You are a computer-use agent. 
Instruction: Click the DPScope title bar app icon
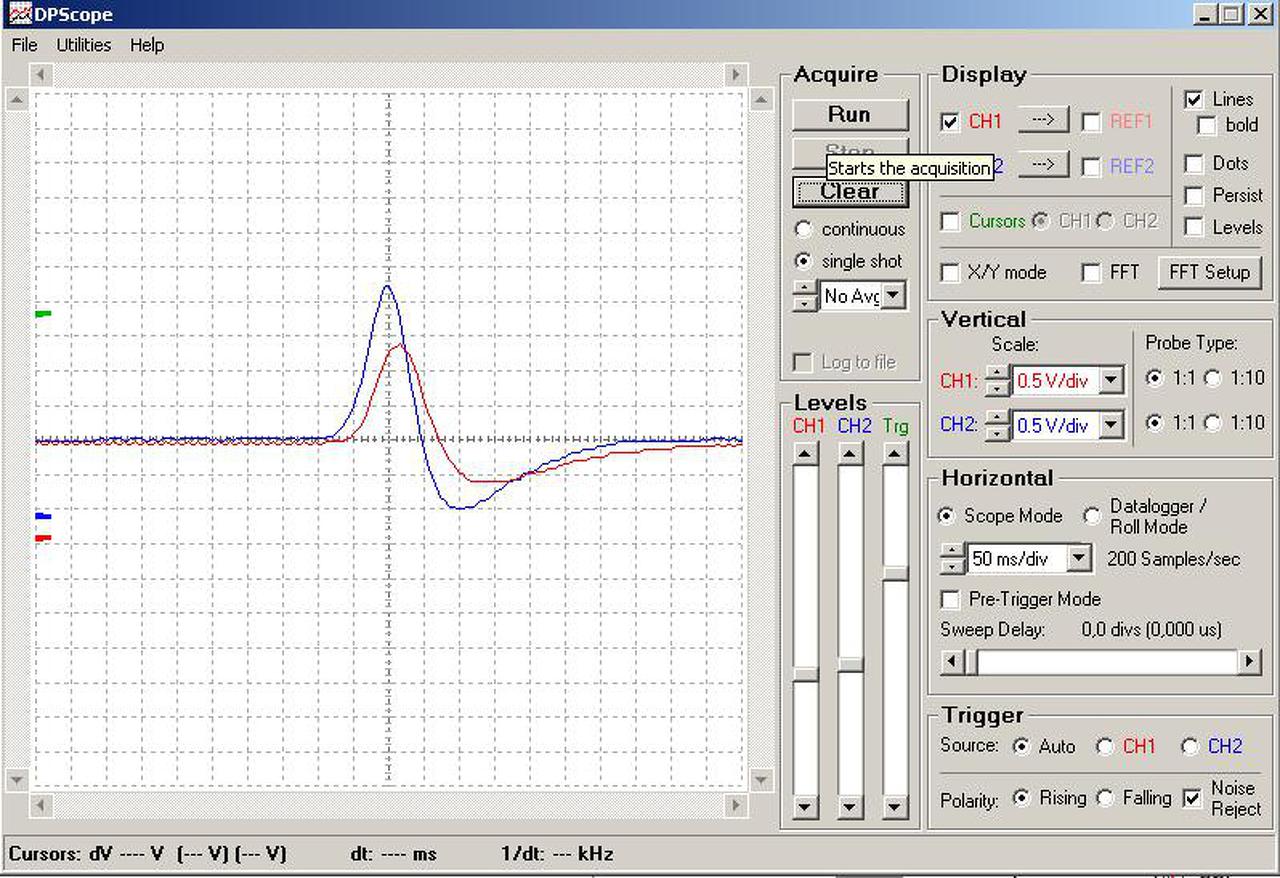(18, 13)
